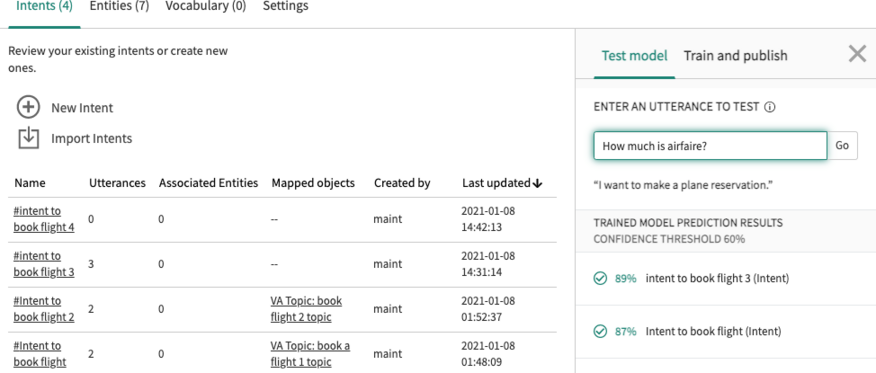
Task: Click utterance count 3 for flight 3
Action: [x=91, y=264]
